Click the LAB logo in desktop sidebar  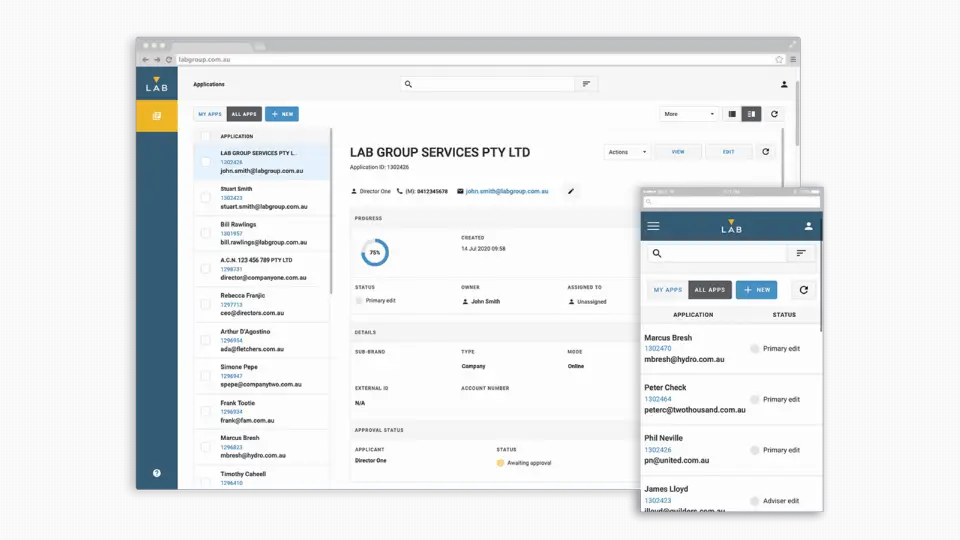click(157, 84)
